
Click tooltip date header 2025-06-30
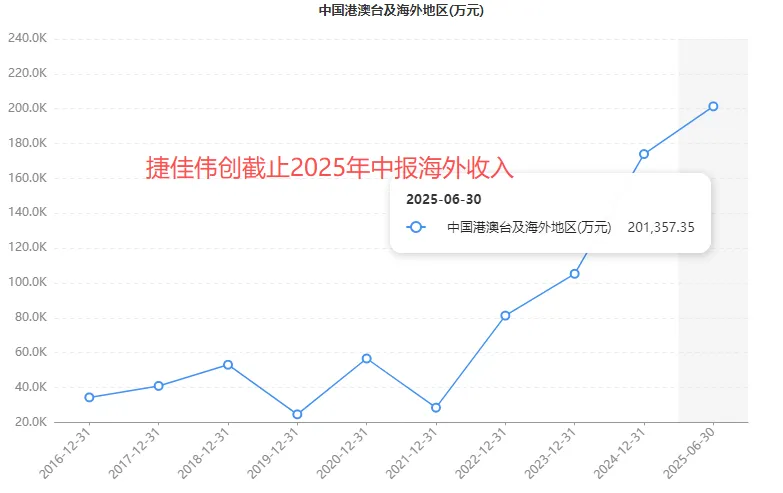pyautogui.click(x=444, y=199)
